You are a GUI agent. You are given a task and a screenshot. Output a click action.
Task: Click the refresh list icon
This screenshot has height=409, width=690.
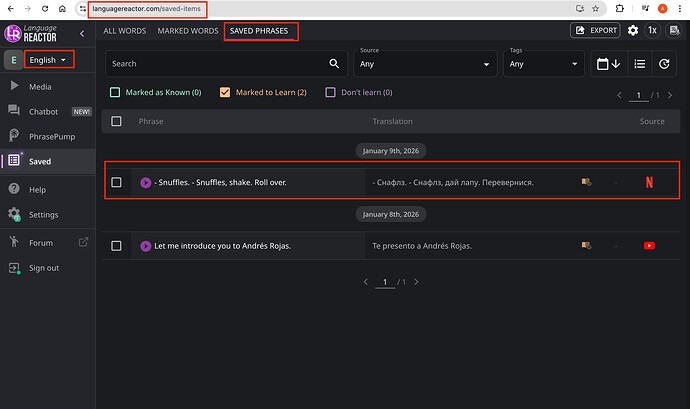point(665,64)
